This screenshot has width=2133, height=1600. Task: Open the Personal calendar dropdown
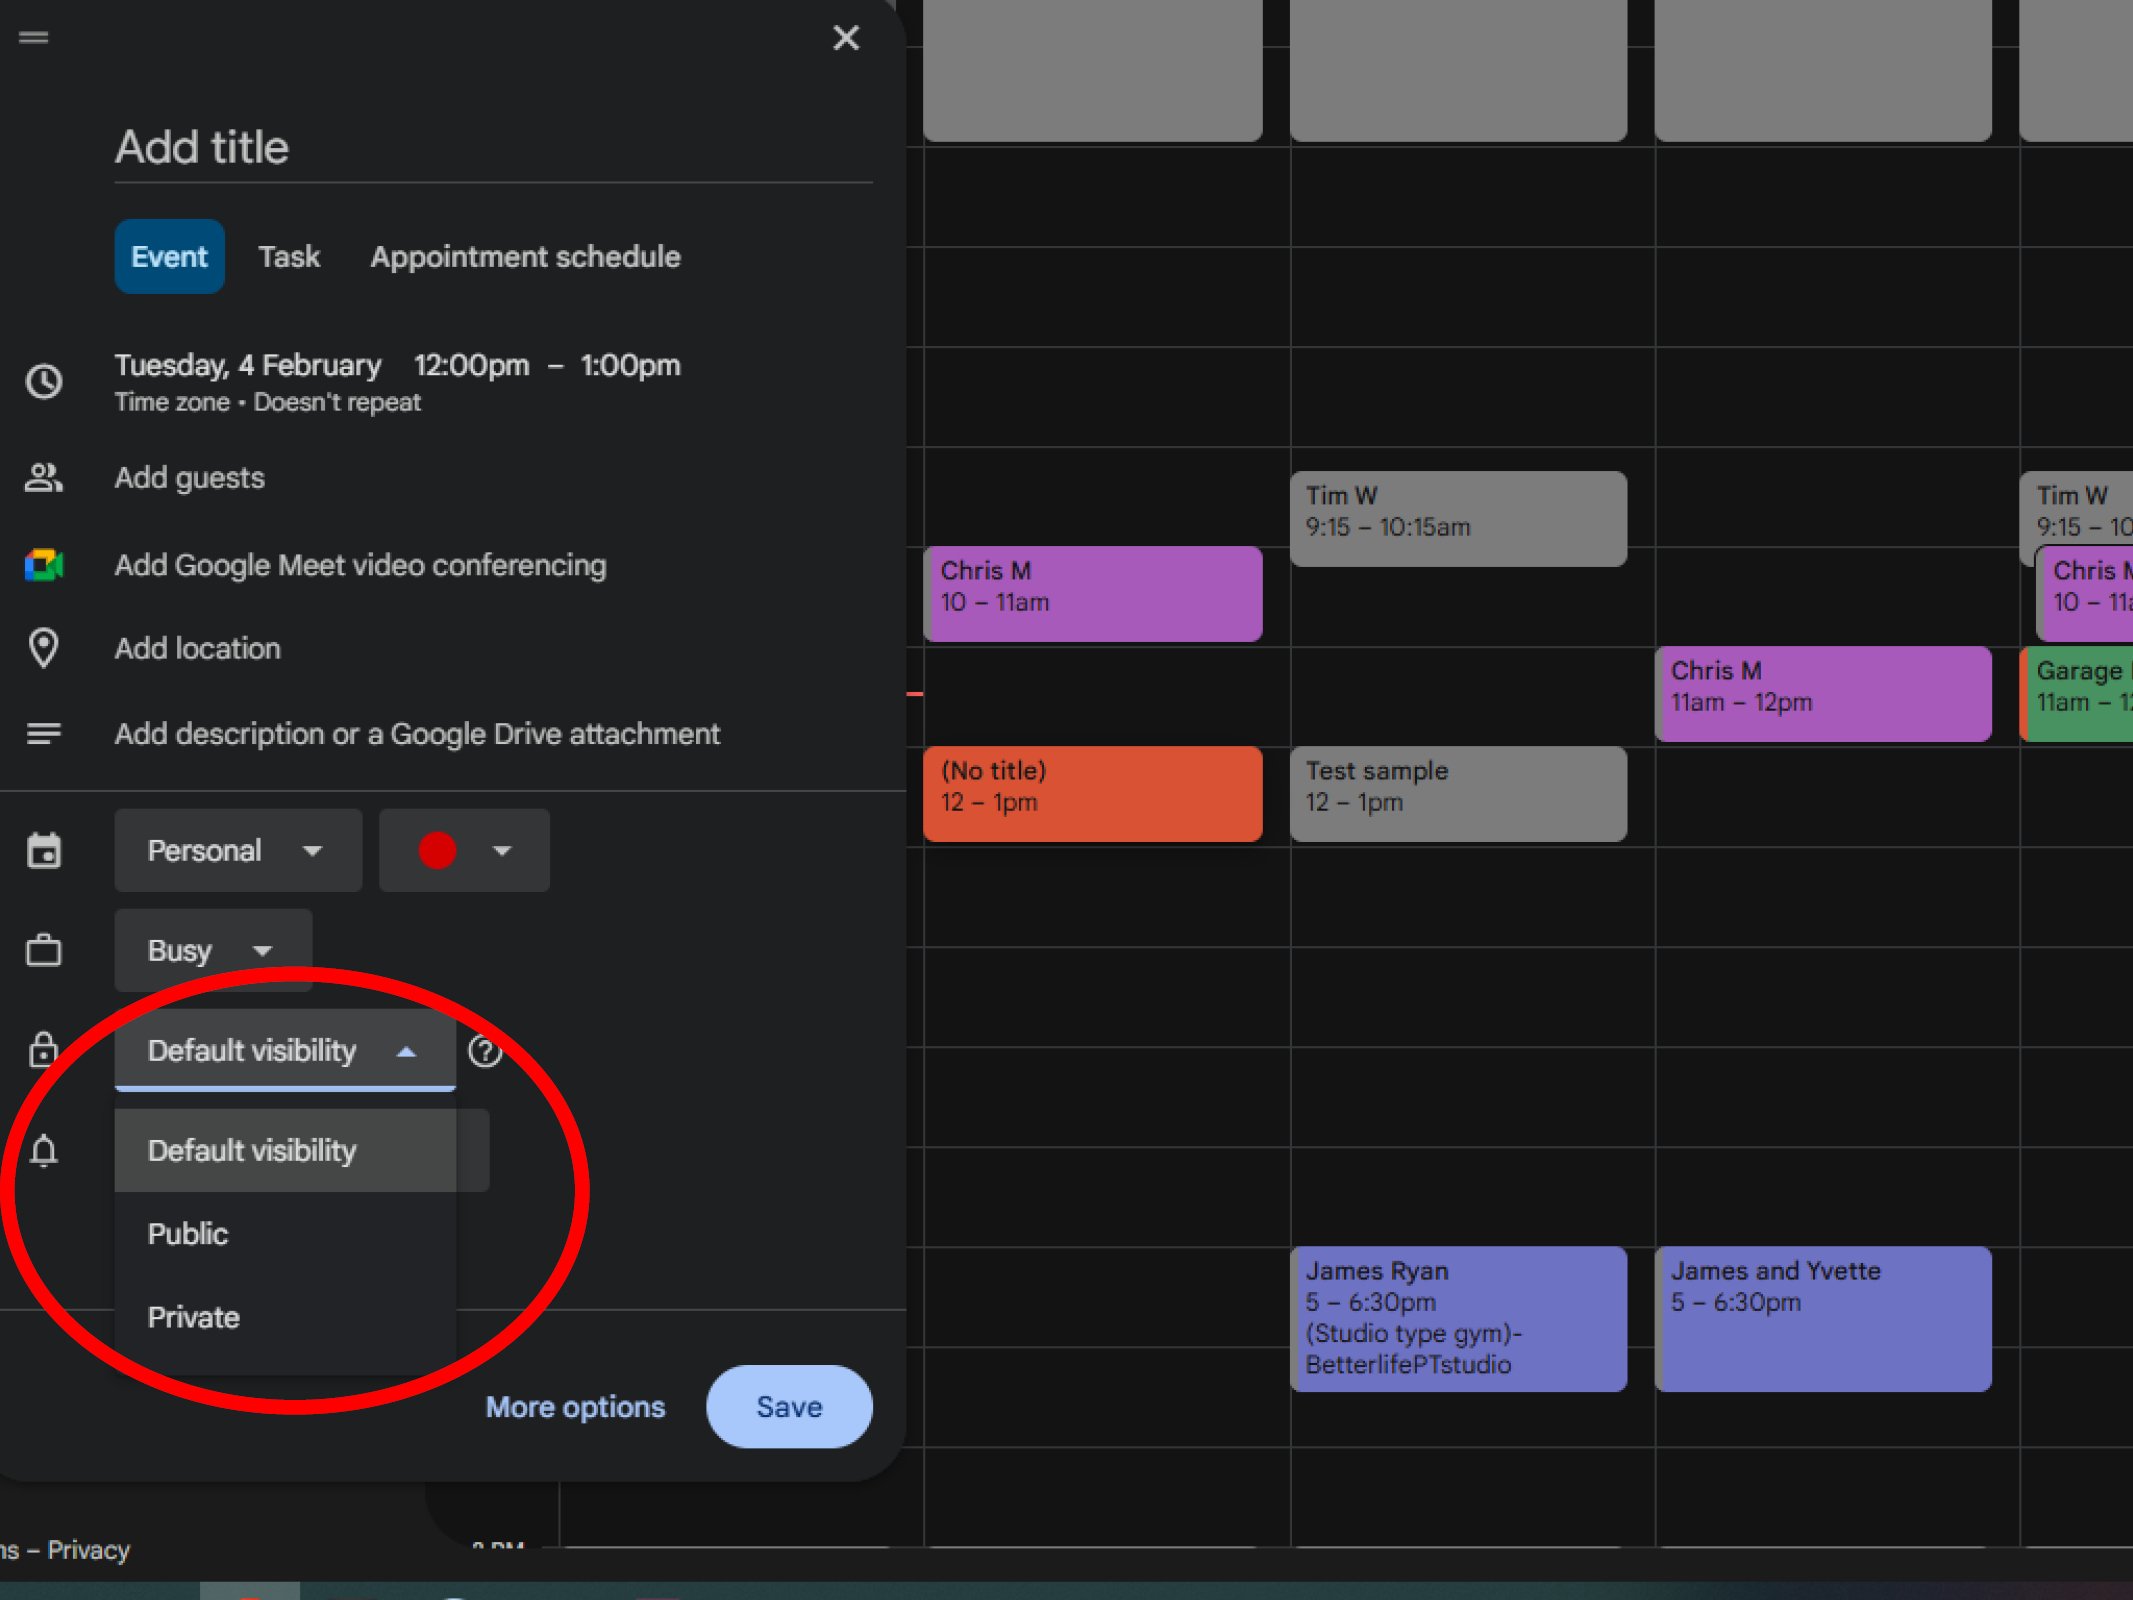click(x=238, y=851)
